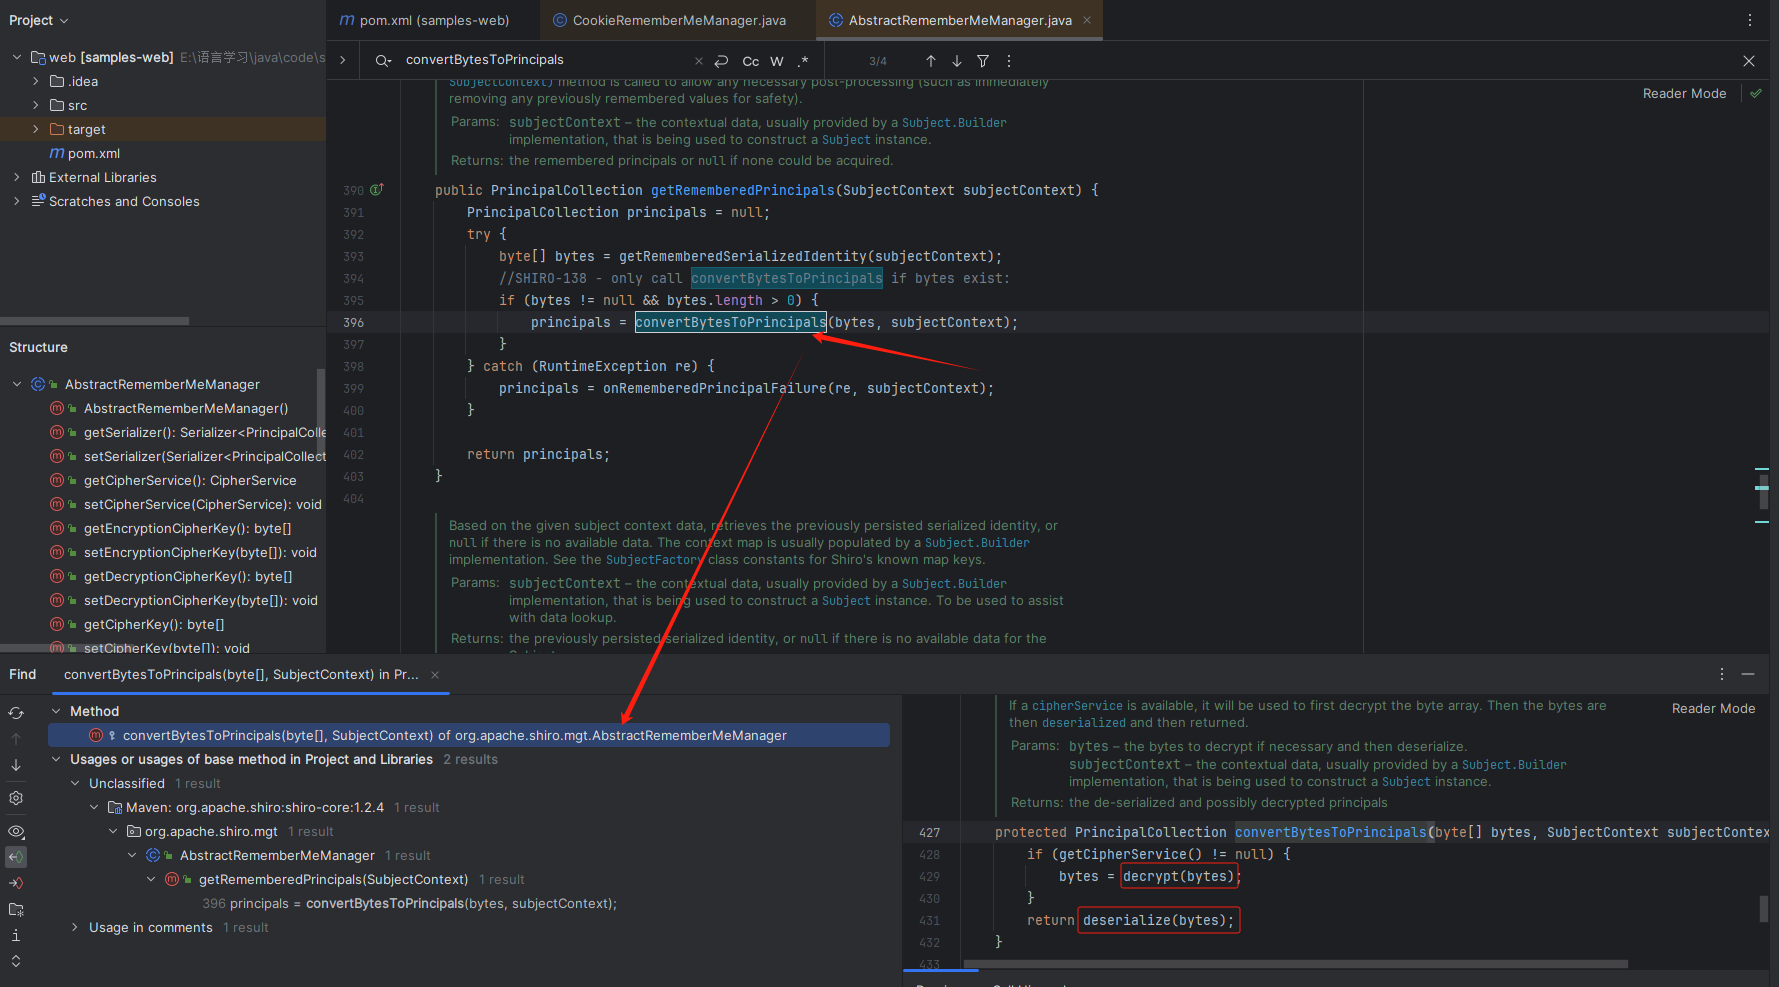This screenshot has width=1779, height=987.
Task: Collapse AbstractRememberMeManager in Structure panel
Action: coord(17,384)
